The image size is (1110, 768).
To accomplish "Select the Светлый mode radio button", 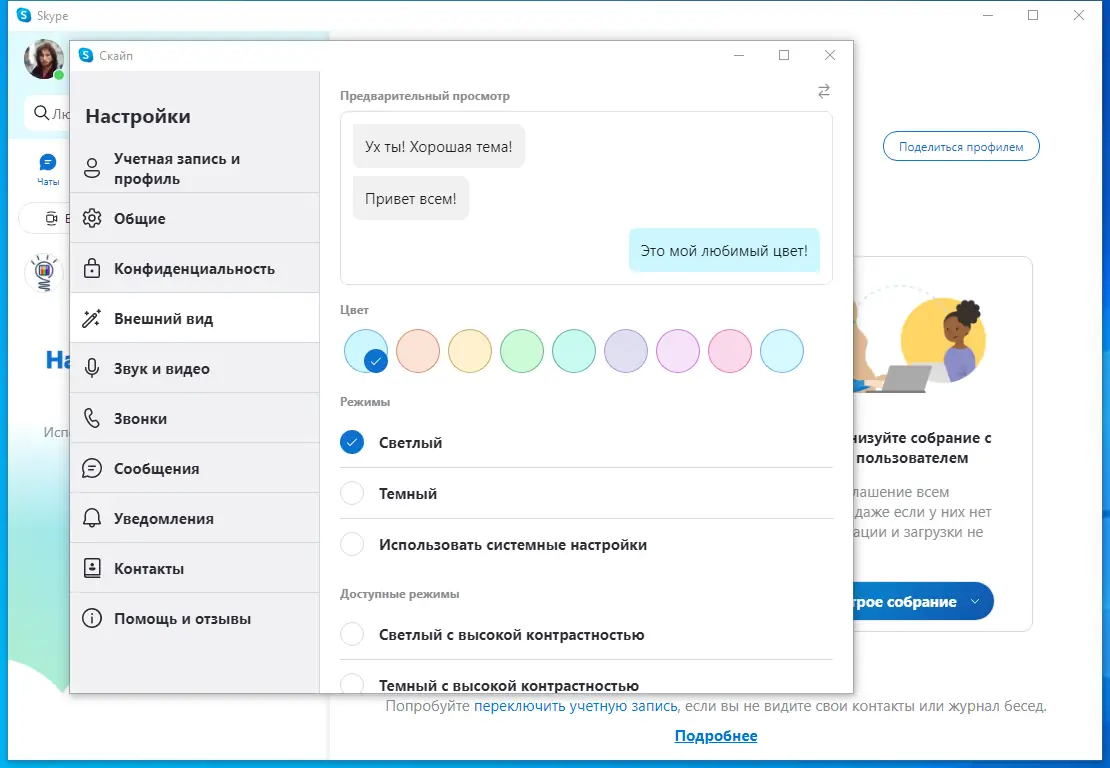I will click(352, 442).
